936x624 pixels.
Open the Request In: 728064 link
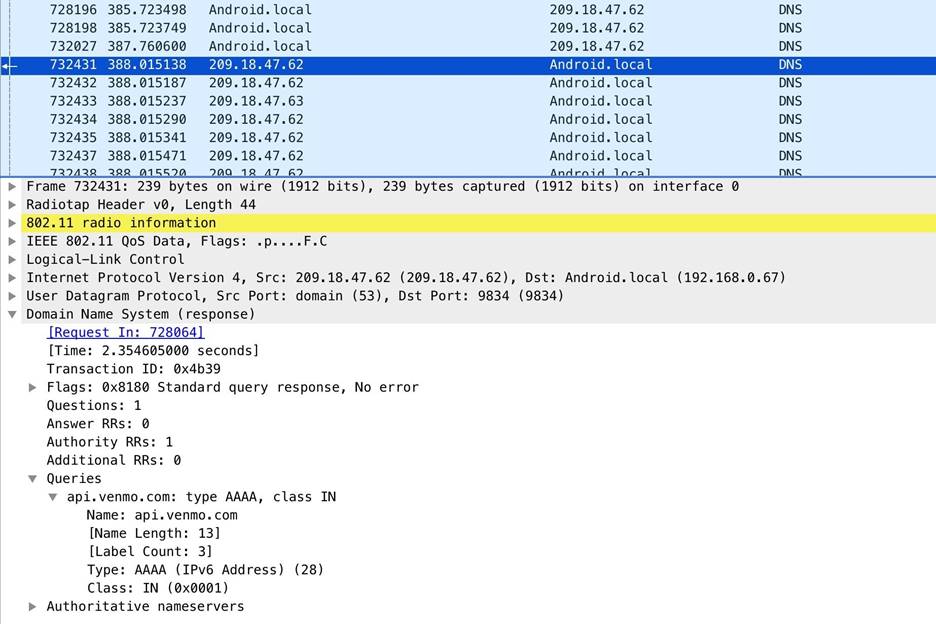pos(125,332)
